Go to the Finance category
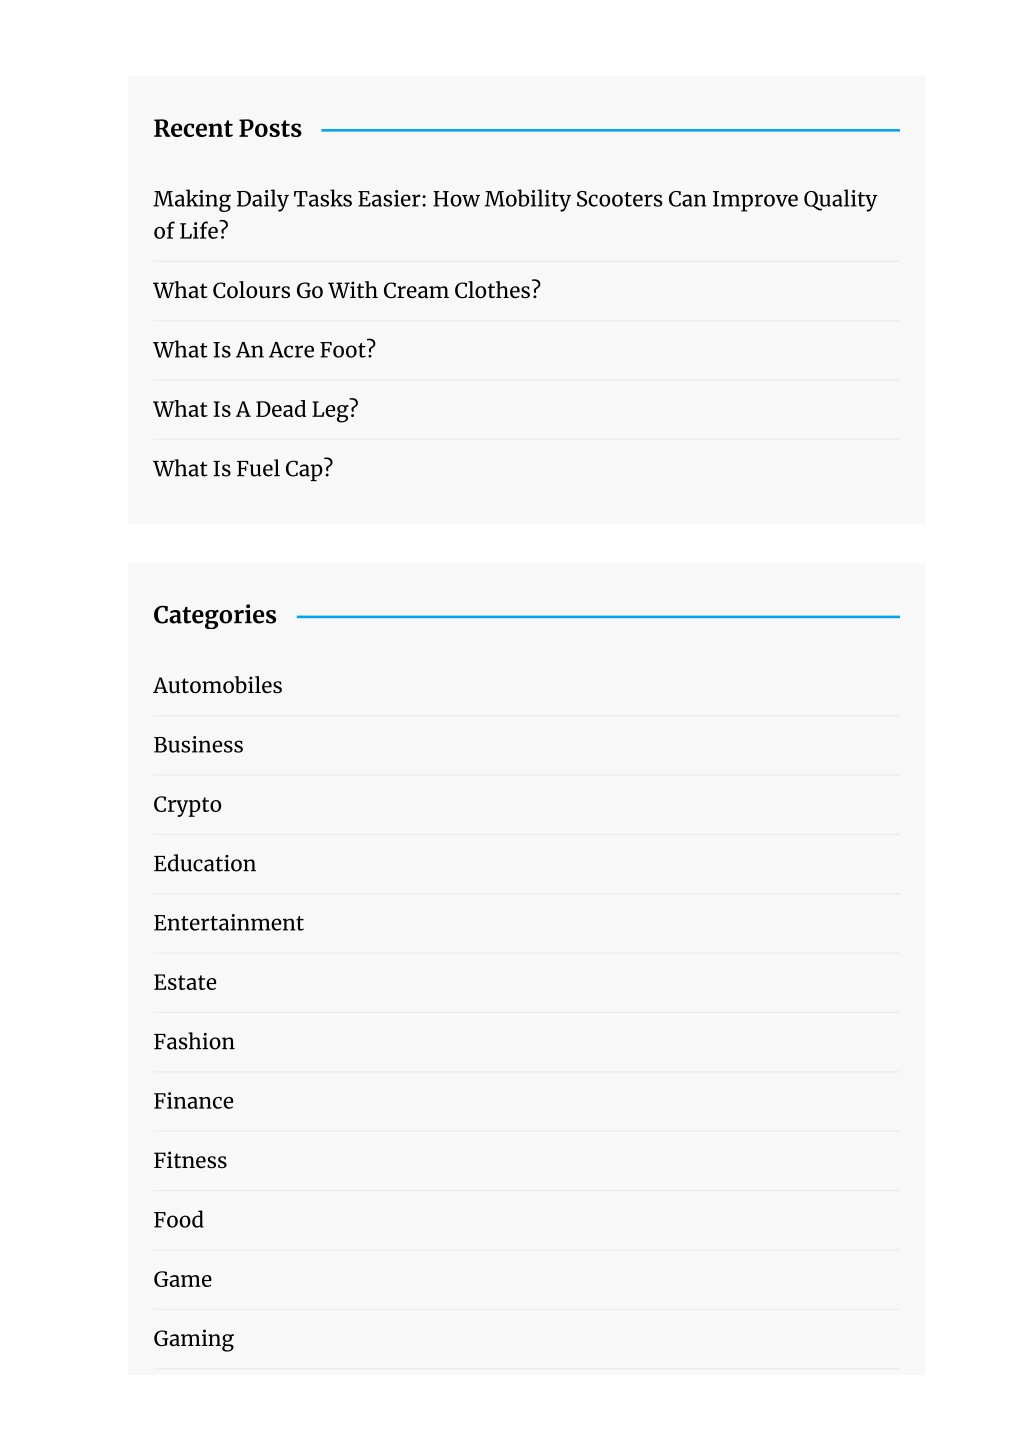Image resolution: width=1024 pixels, height=1449 pixels. tap(193, 1101)
